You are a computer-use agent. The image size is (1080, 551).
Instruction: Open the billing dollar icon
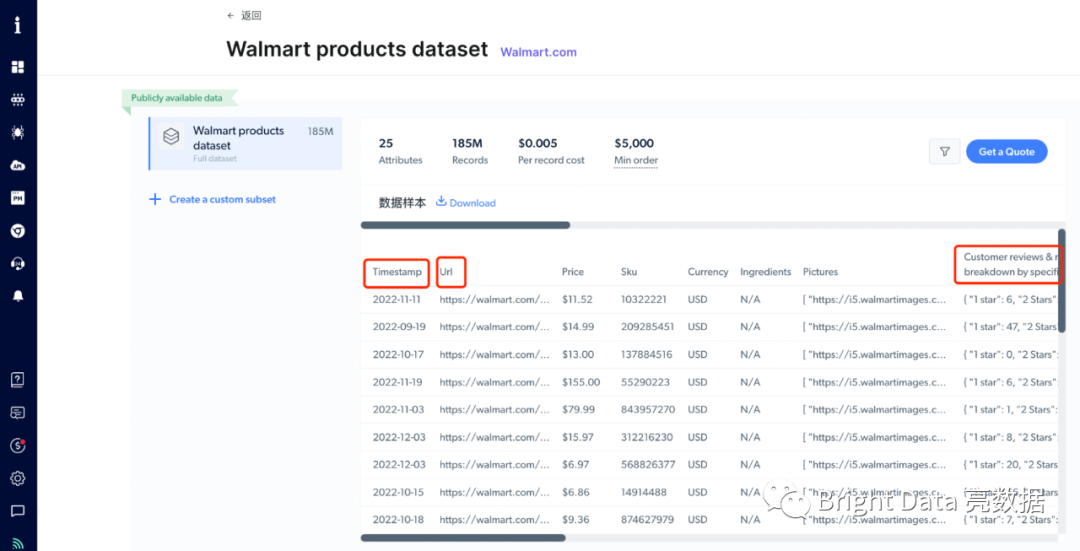(x=18, y=445)
